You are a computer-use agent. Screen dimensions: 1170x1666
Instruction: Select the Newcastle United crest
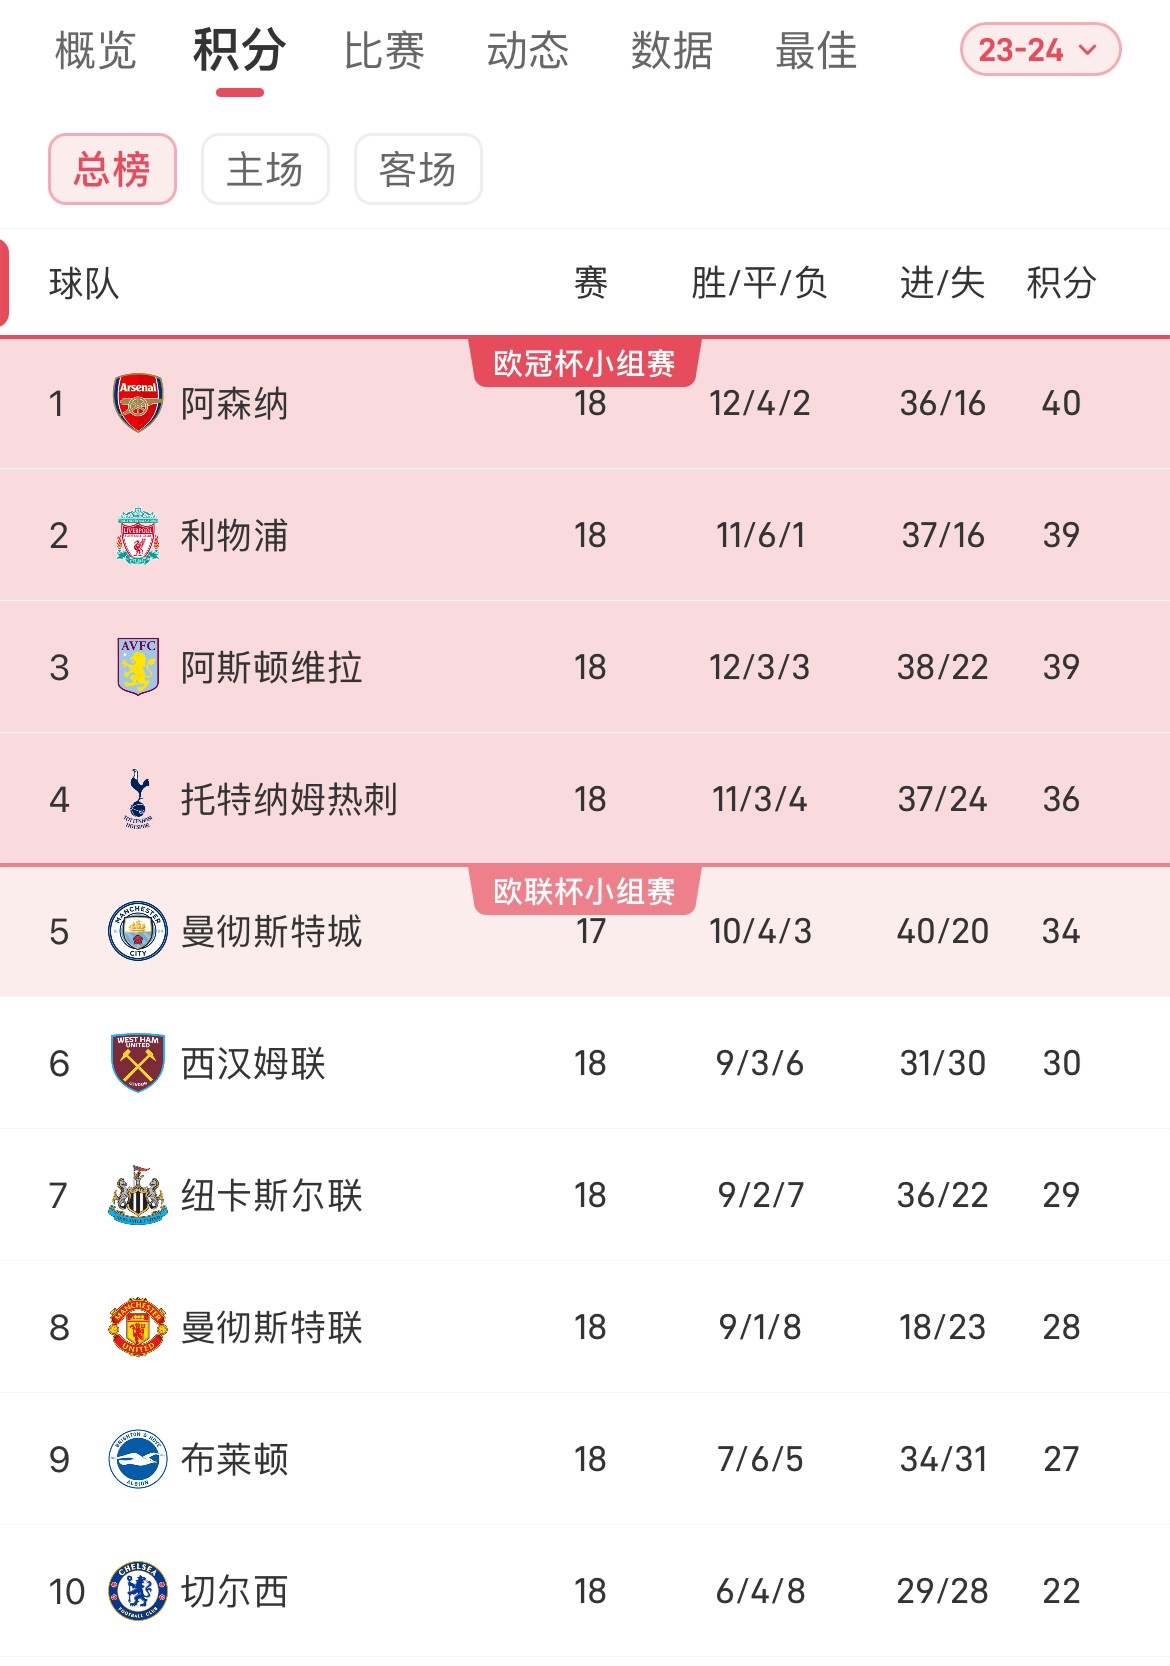coord(138,1195)
